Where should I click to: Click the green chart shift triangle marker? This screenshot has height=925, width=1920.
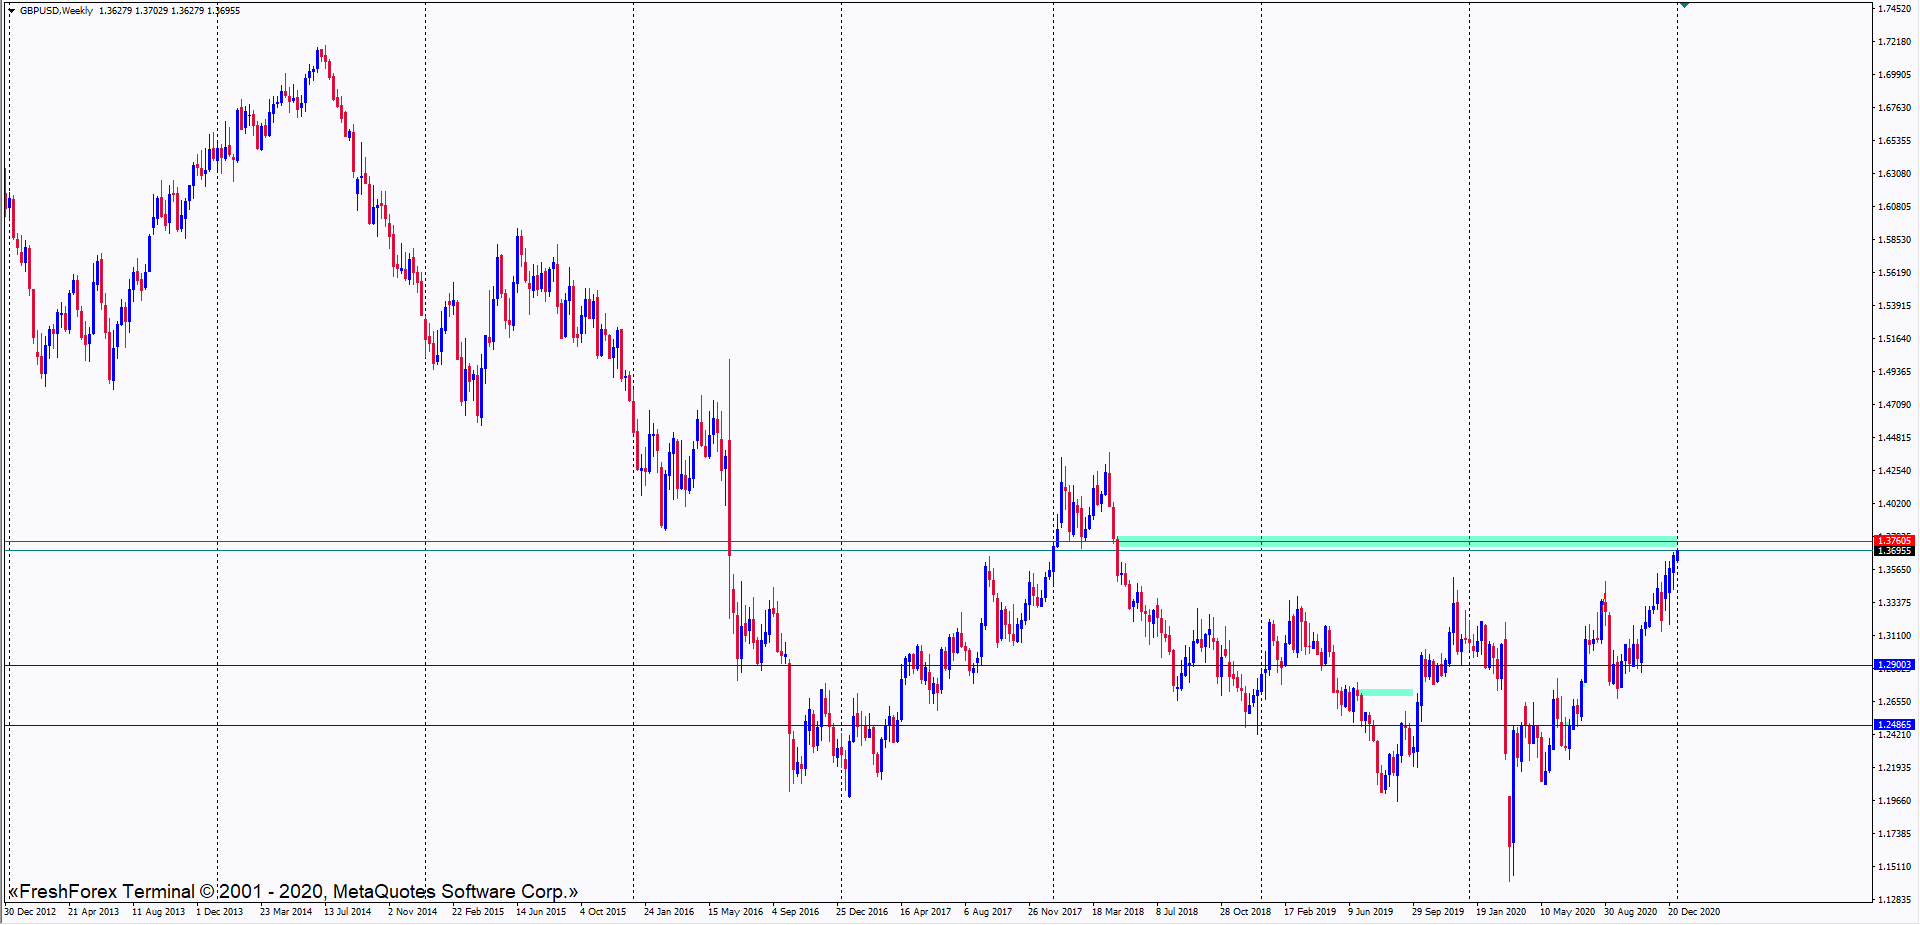[1685, 5]
